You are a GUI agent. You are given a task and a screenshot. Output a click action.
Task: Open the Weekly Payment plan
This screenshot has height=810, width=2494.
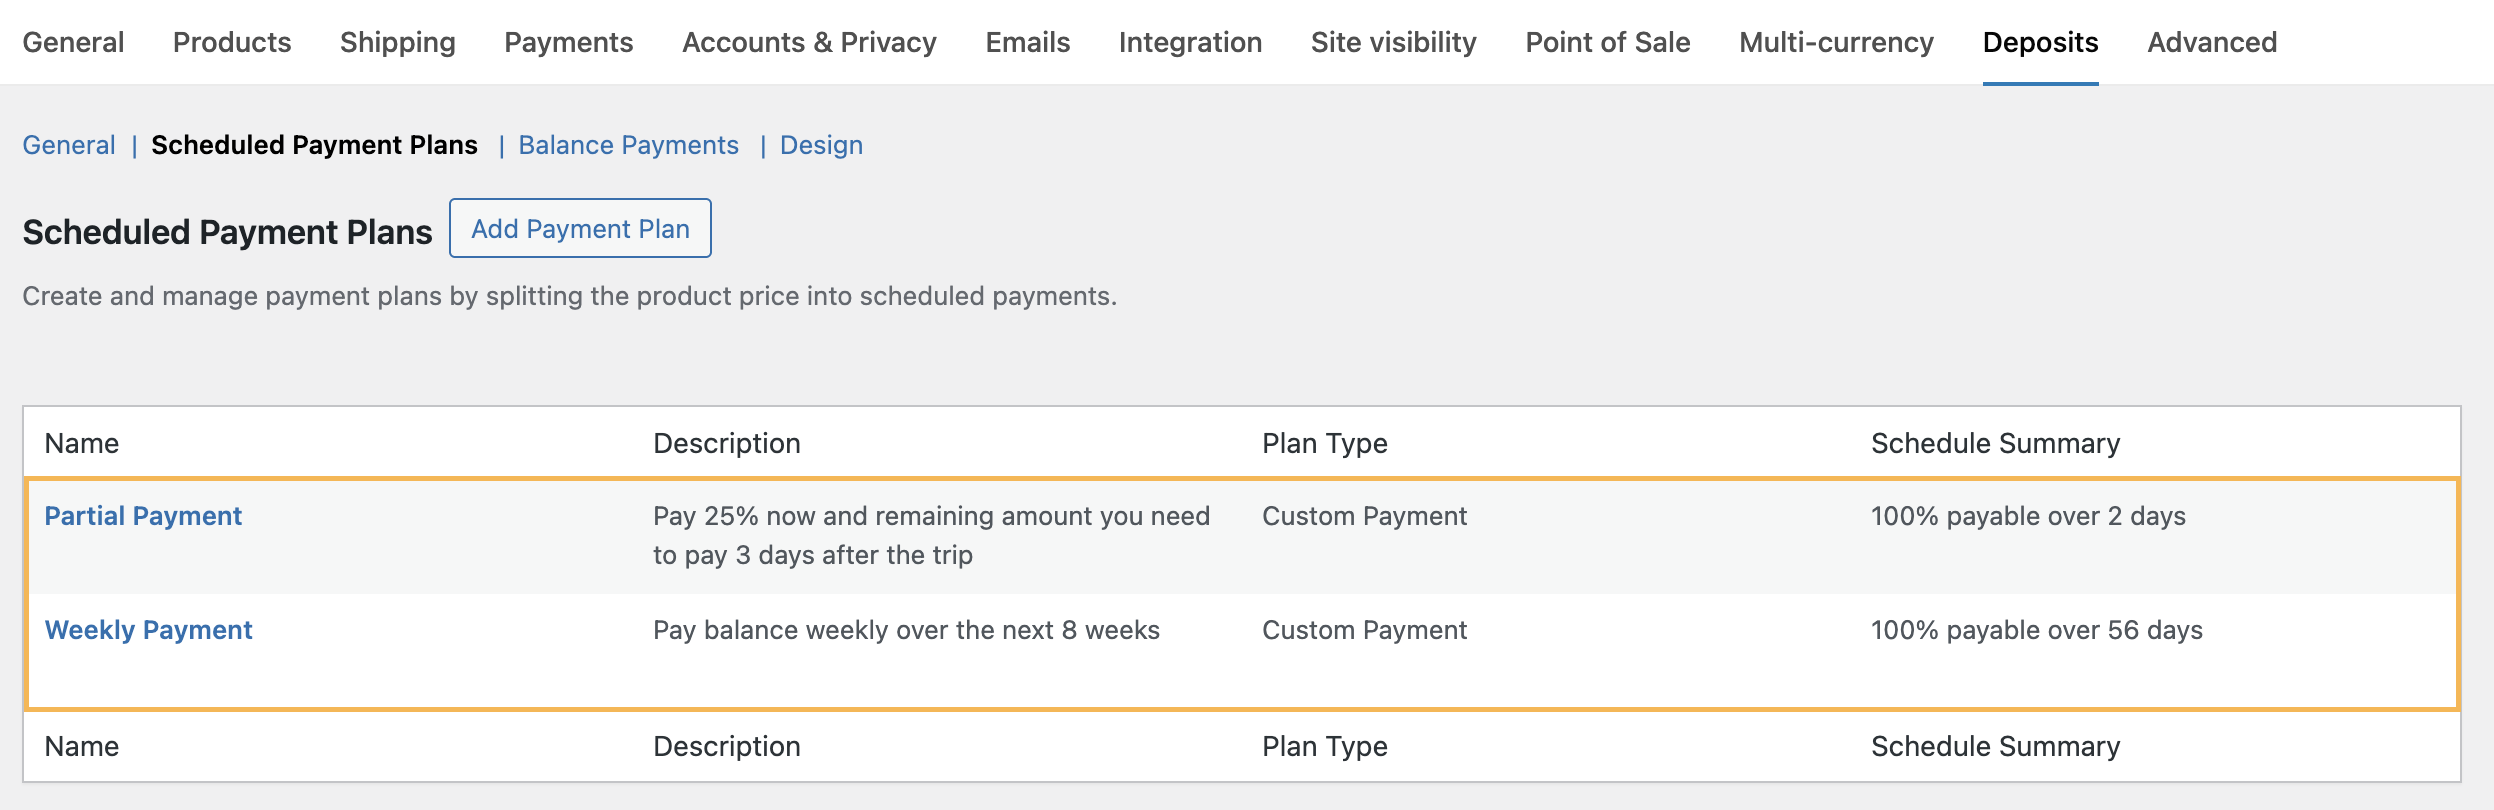[148, 630]
